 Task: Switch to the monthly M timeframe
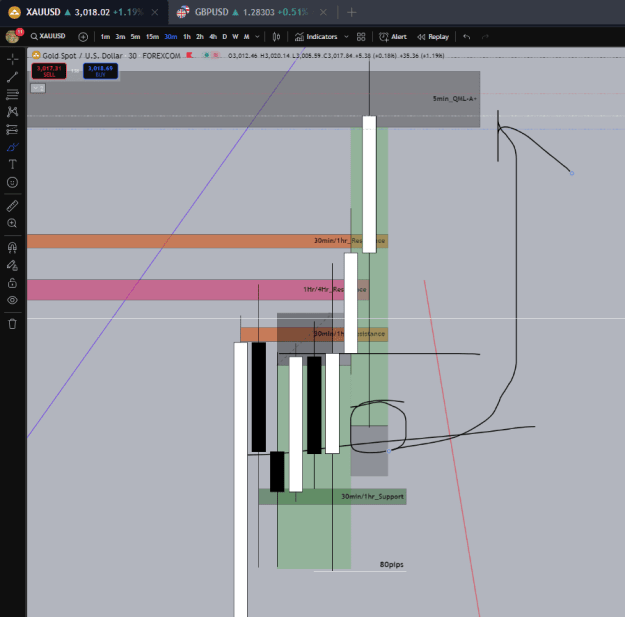[246, 37]
